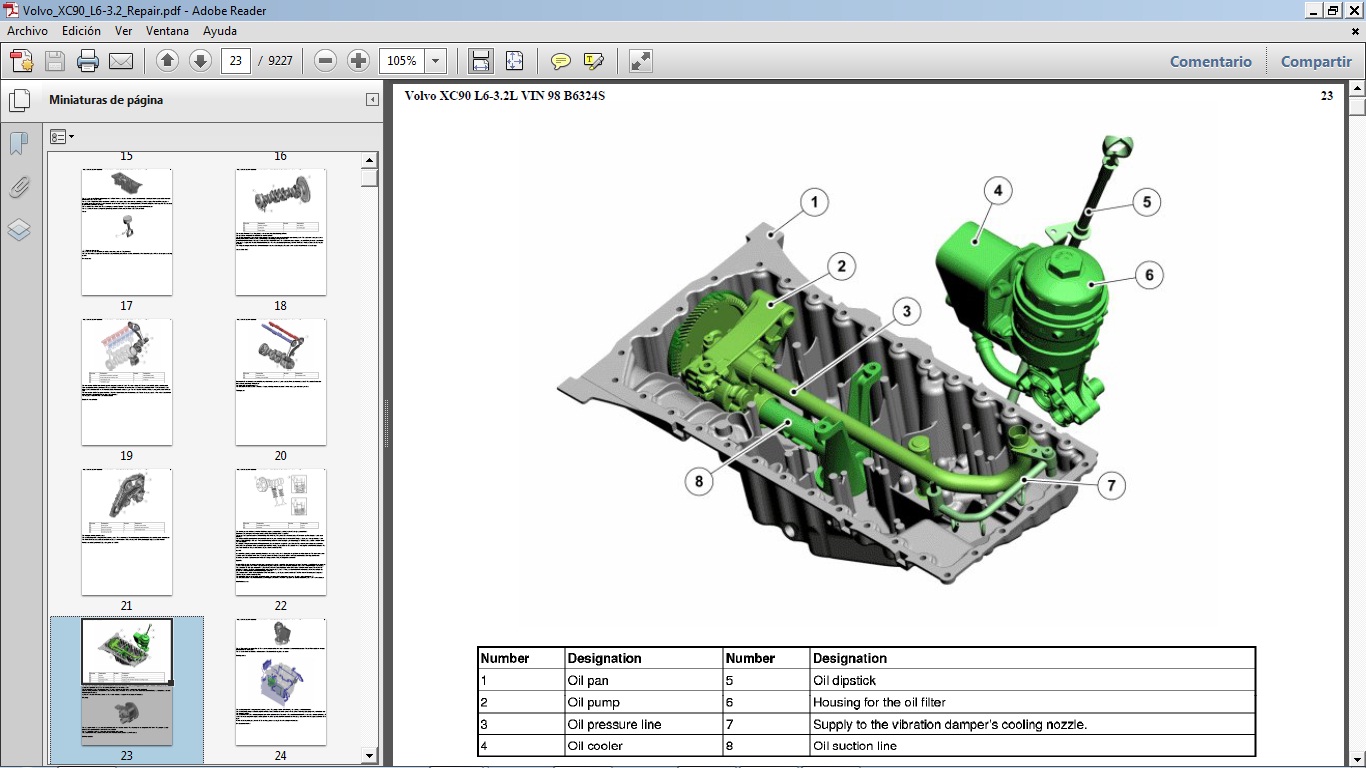Select the page 19 thumbnail
Viewport: 1366px width, 768px height.
pyautogui.click(x=127, y=382)
